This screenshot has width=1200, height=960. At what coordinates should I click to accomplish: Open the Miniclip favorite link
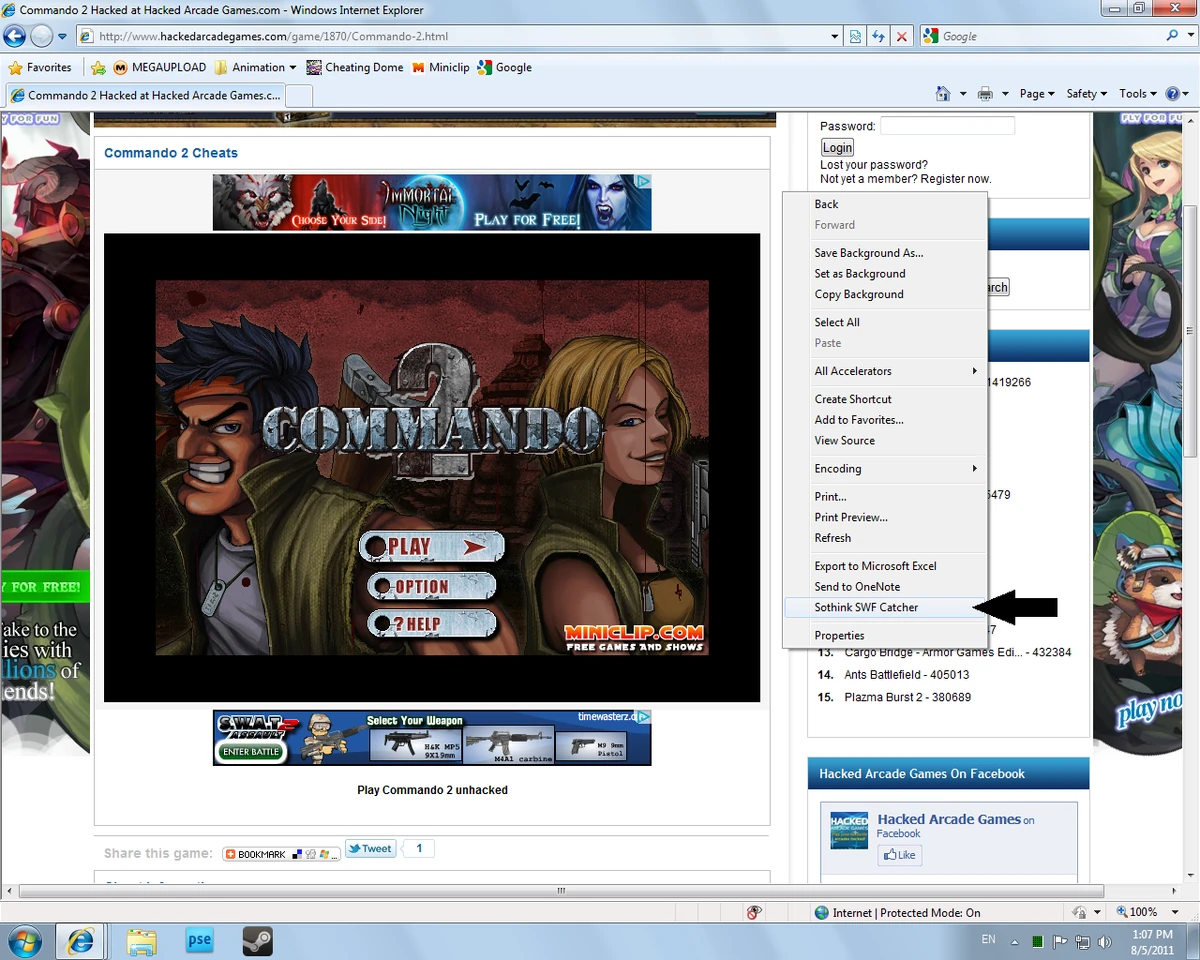pos(440,67)
